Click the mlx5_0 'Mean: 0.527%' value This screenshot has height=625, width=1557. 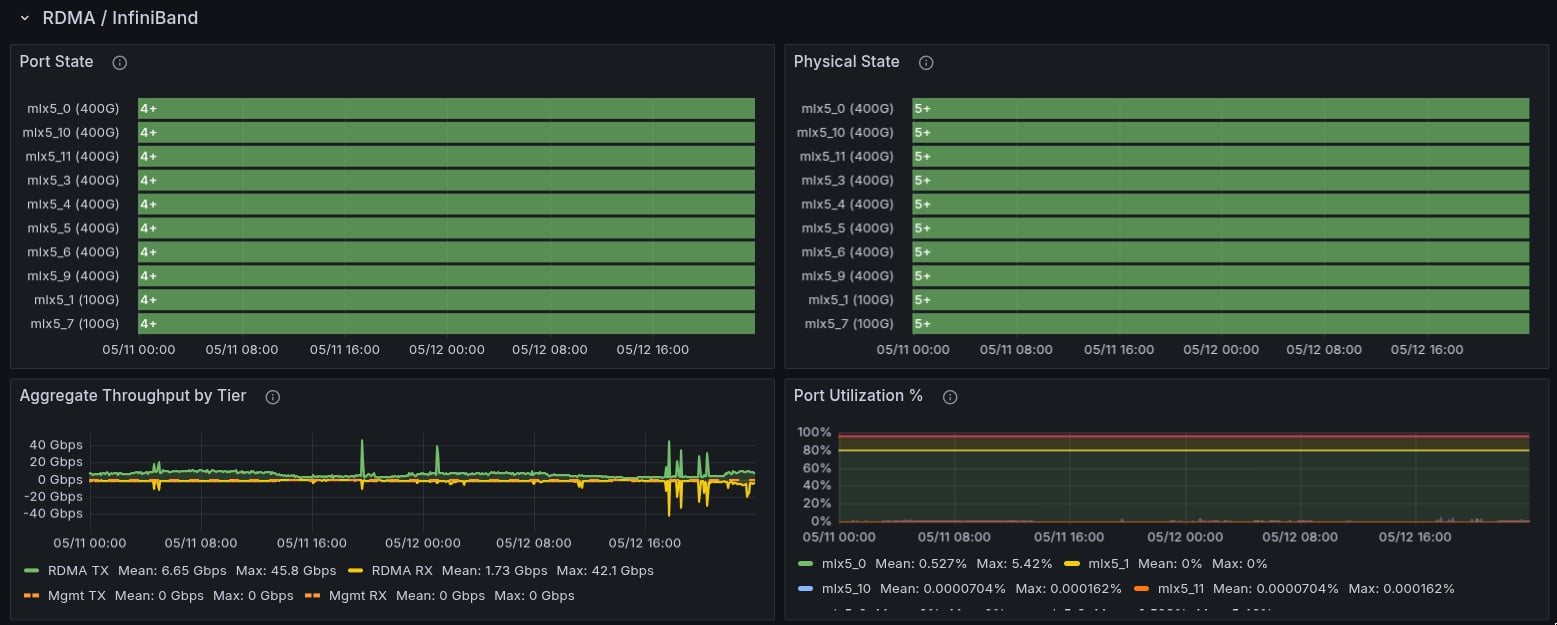(x=922, y=564)
